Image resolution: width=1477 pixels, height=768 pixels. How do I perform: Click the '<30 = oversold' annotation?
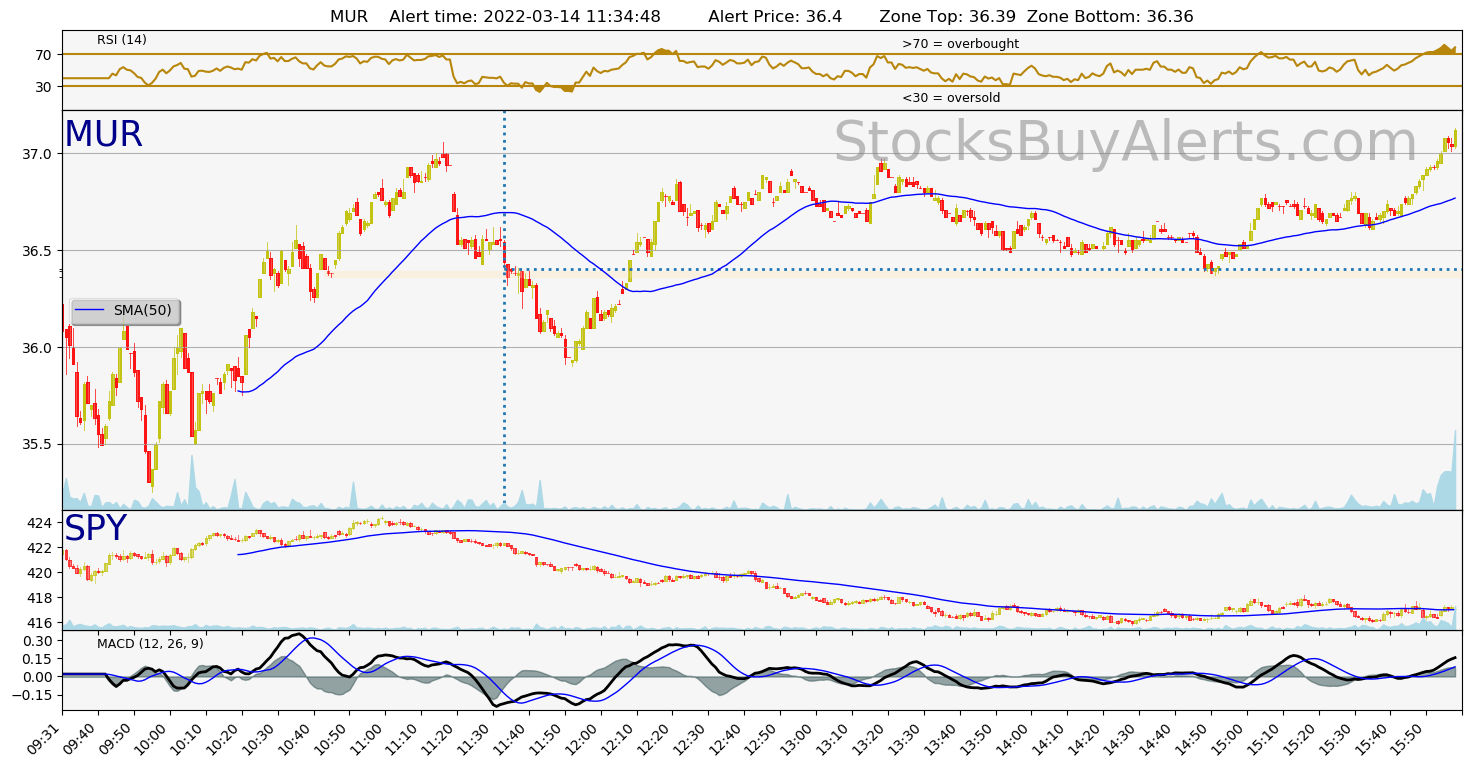click(951, 98)
